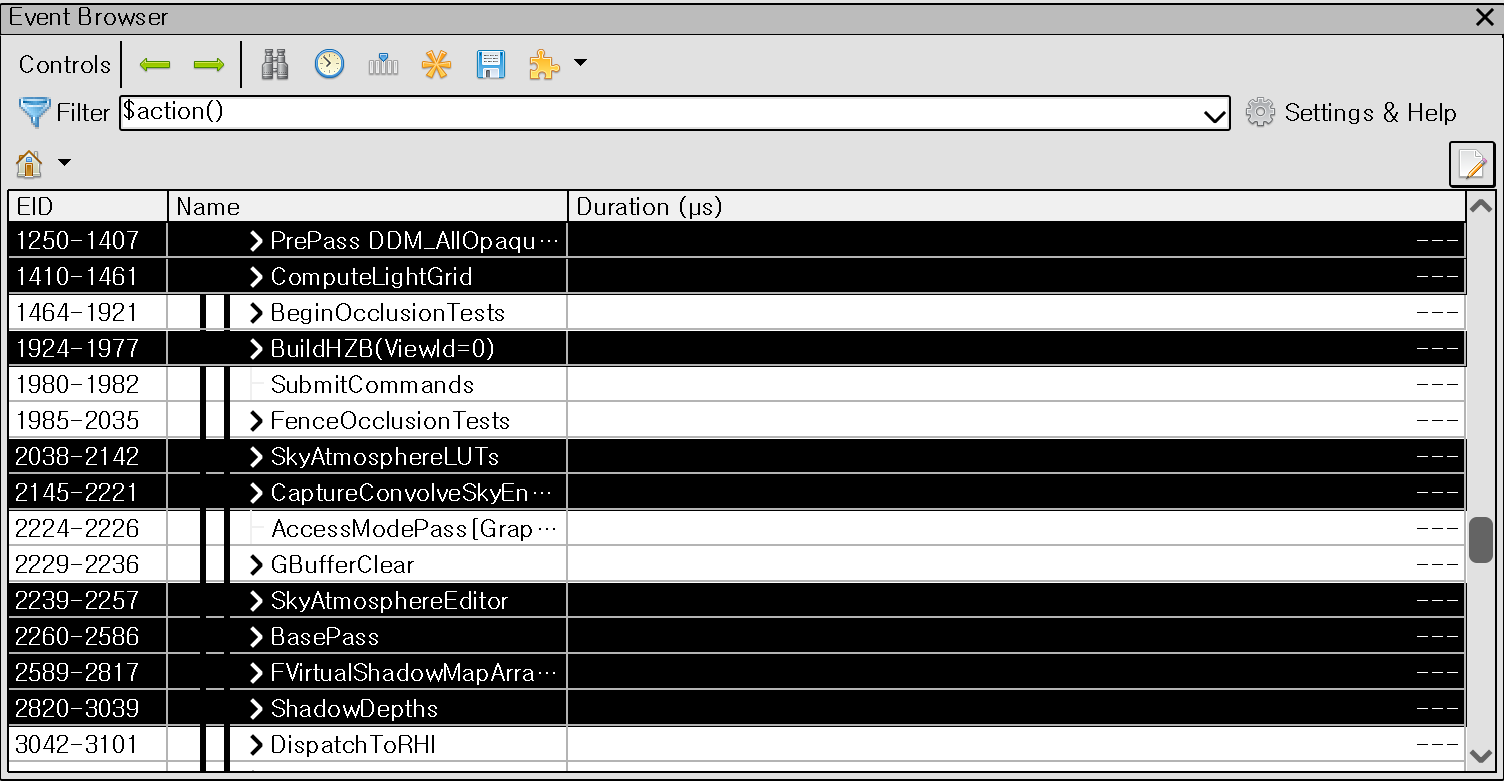Select EID 1985-2035 cell

click(x=88, y=421)
